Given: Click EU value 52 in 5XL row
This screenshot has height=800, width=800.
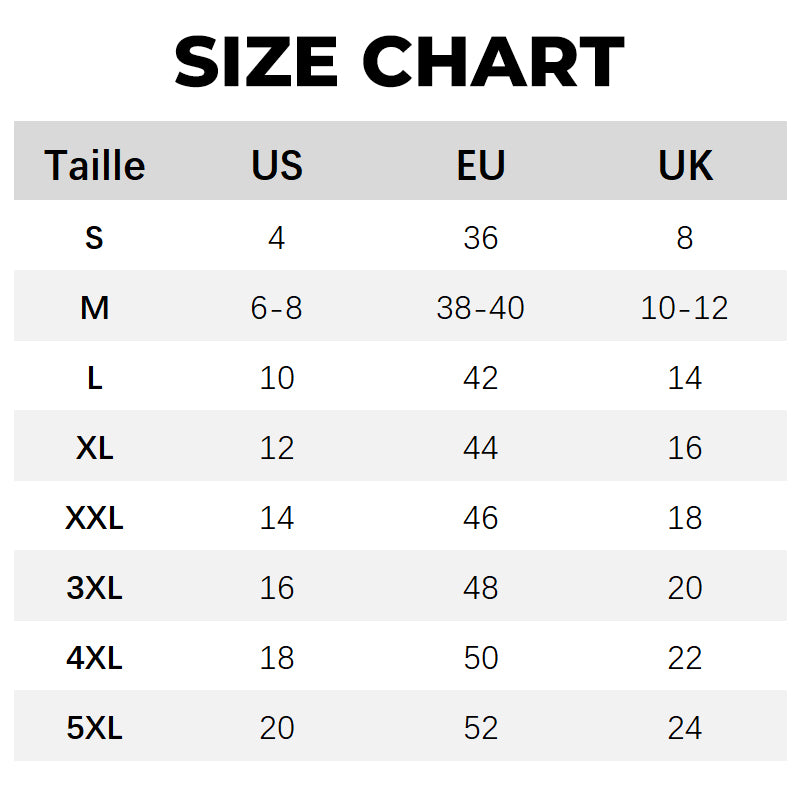Looking at the screenshot, I should pyautogui.click(x=481, y=728).
